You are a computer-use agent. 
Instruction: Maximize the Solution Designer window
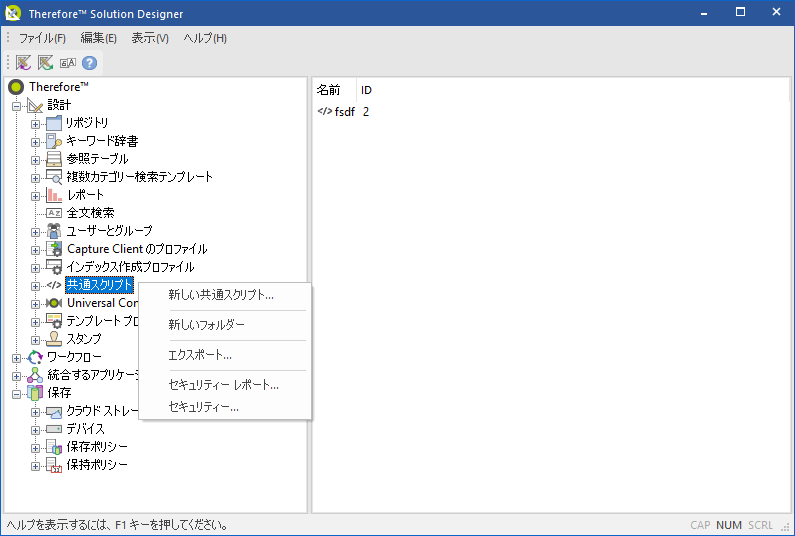point(740,12)
